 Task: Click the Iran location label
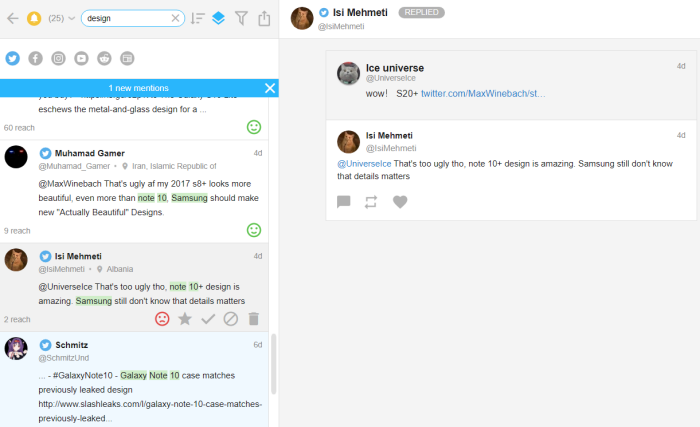tap(174, 166)
